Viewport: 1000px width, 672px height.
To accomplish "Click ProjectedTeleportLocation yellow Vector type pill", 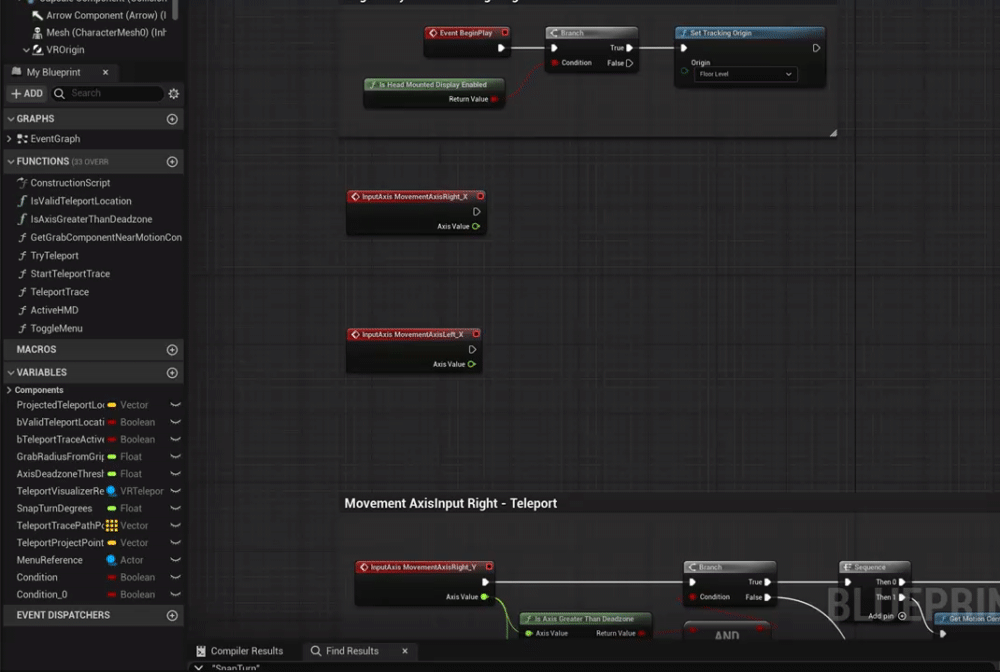I will (112, 405).
